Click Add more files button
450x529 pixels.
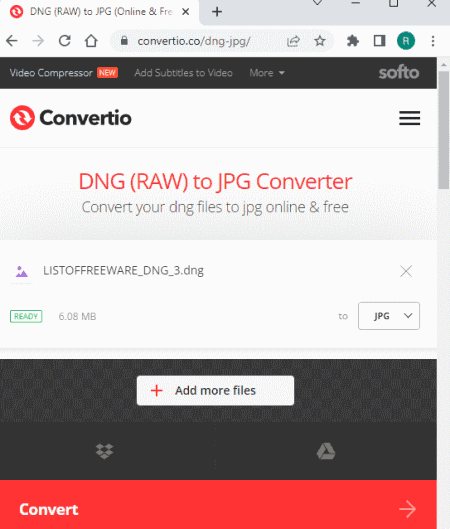point(215,390)
